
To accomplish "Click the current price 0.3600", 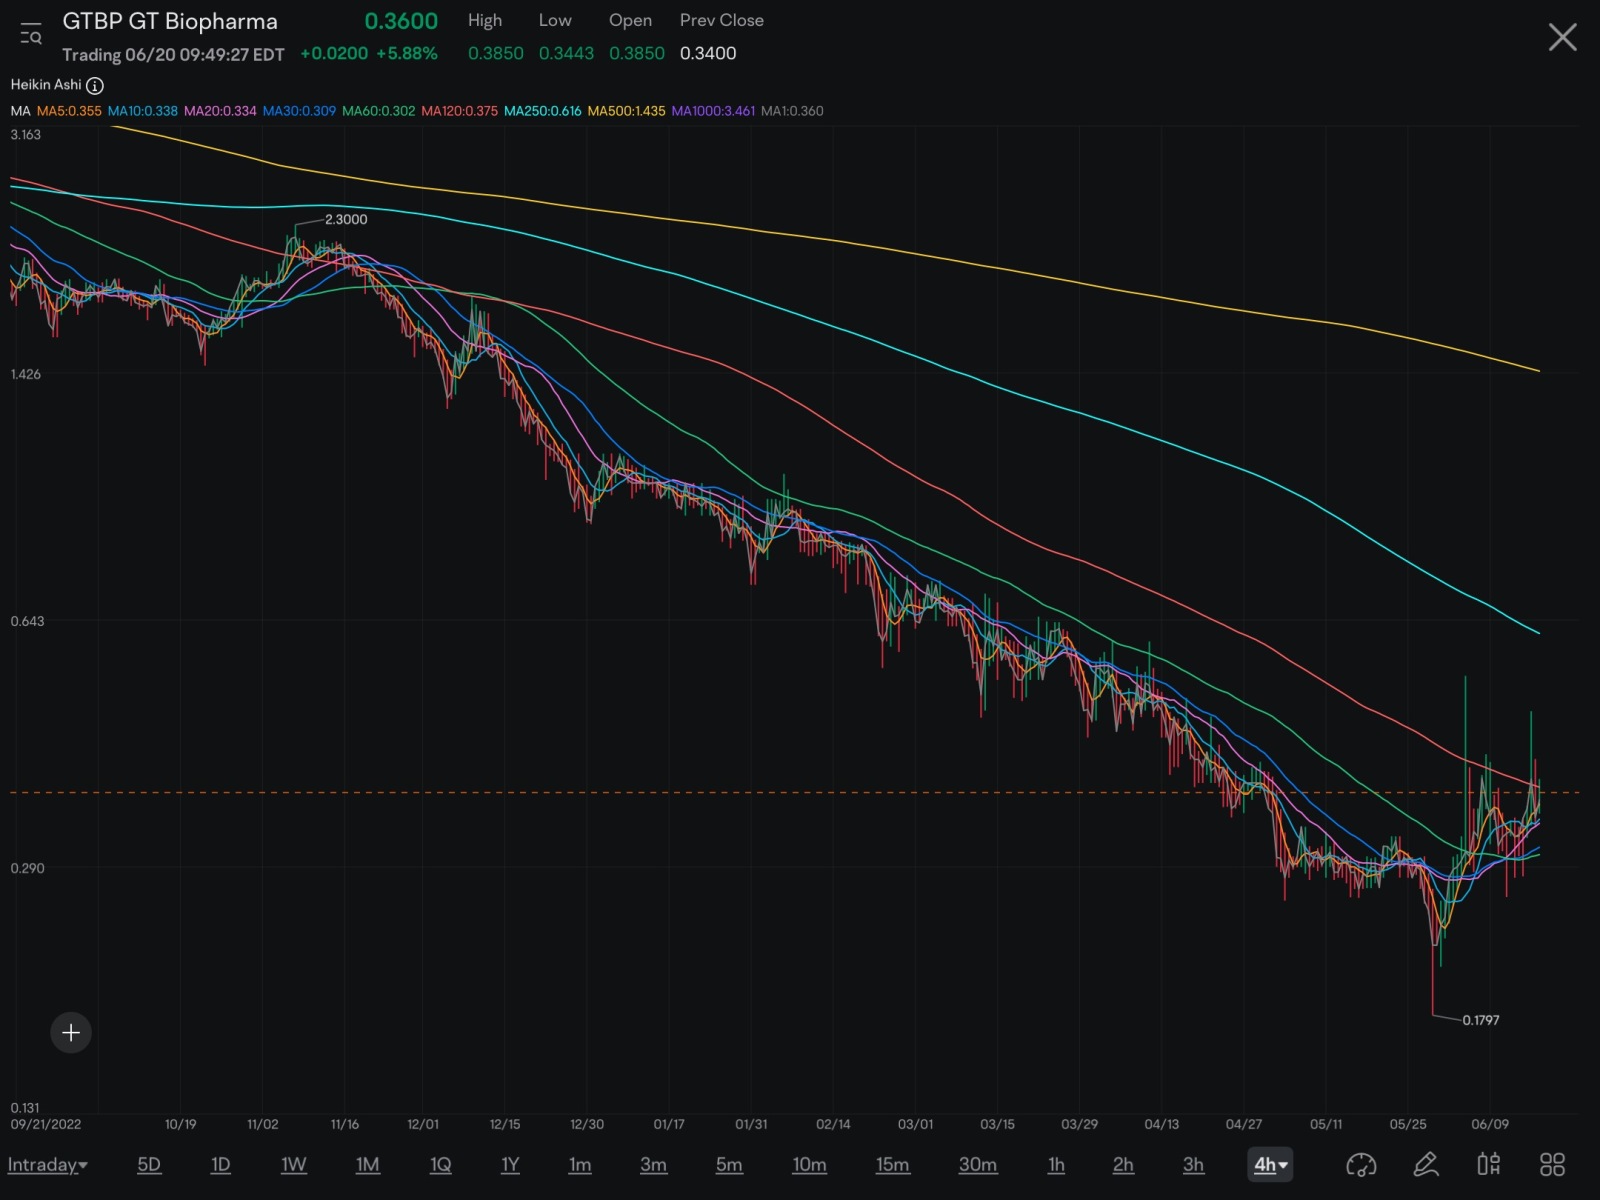I will click(401, 21).
